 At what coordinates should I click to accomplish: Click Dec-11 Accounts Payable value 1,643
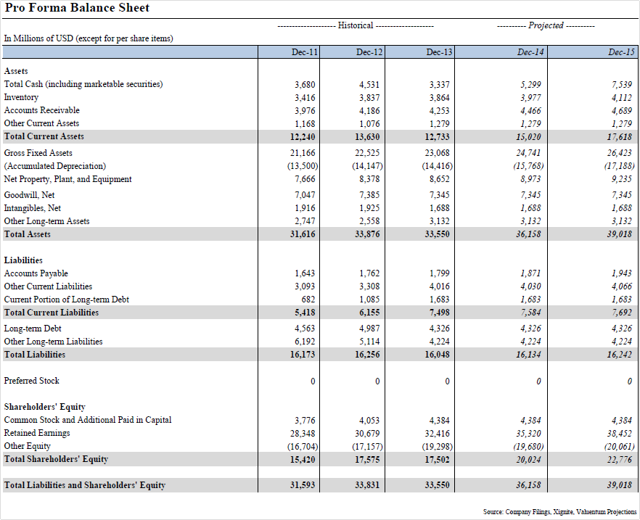(x=305, y=273)
